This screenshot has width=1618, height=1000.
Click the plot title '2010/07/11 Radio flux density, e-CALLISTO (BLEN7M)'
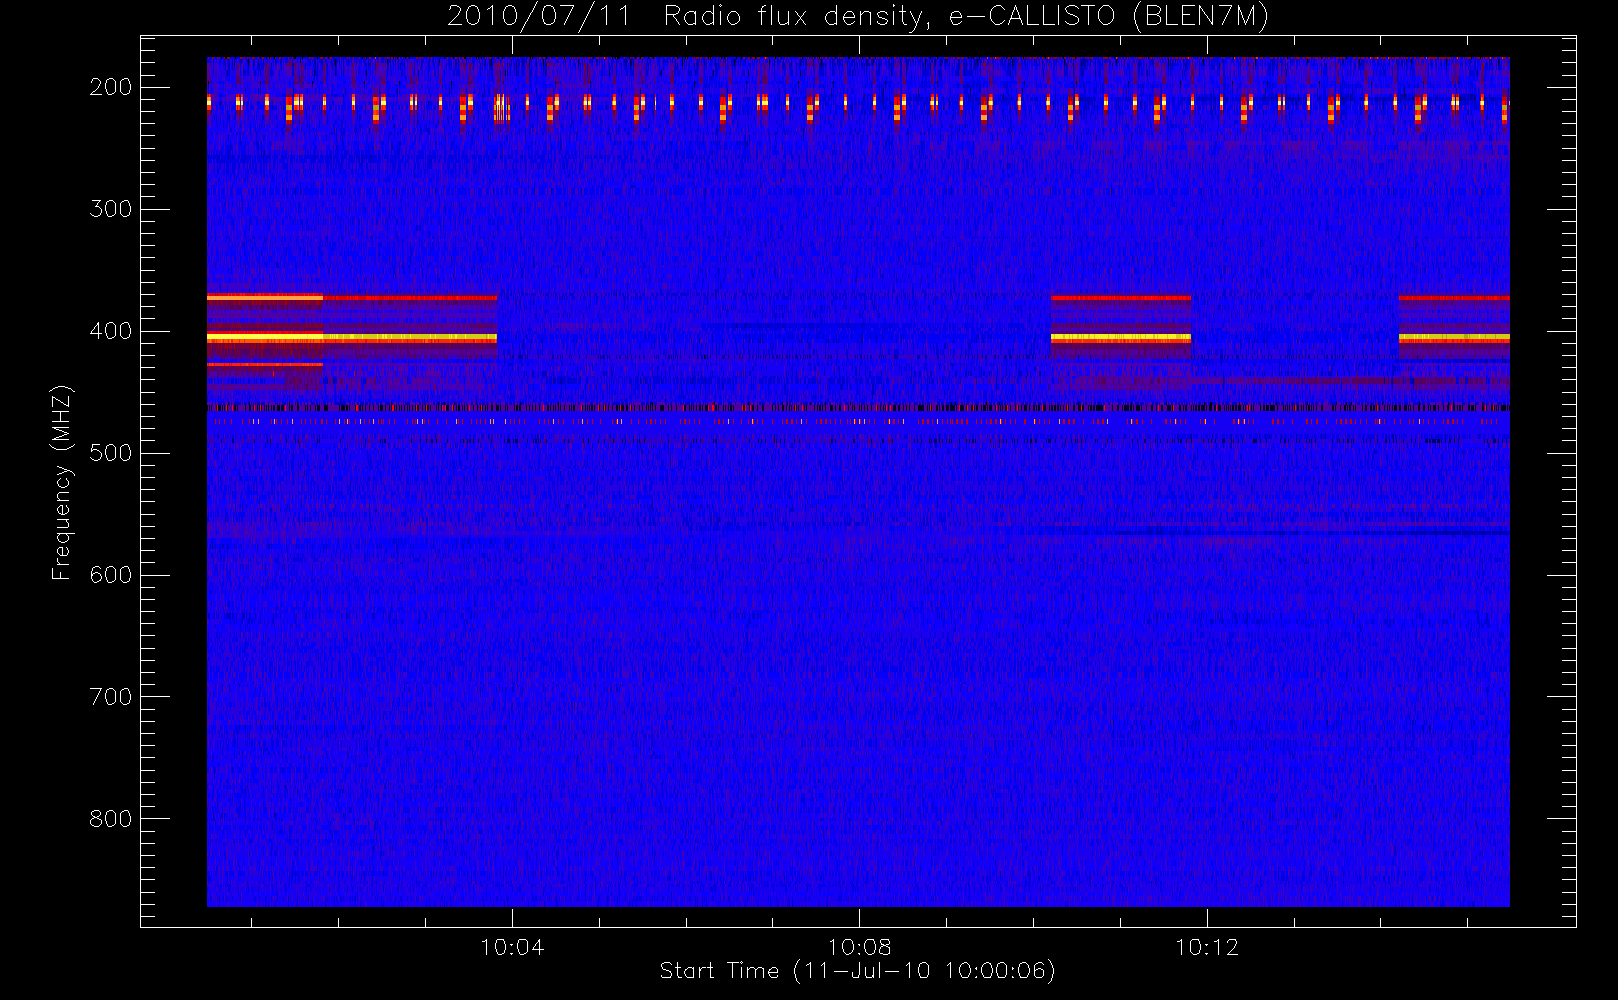click(858, 17)
